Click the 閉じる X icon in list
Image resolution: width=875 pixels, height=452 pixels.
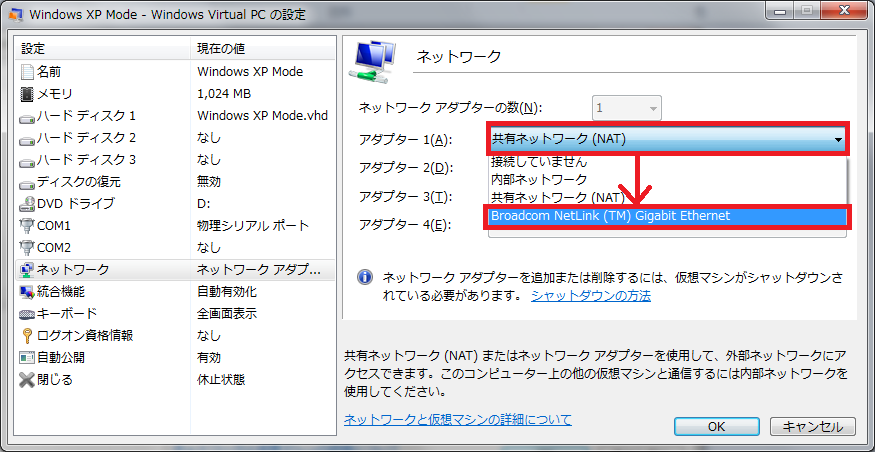point(27,380)
